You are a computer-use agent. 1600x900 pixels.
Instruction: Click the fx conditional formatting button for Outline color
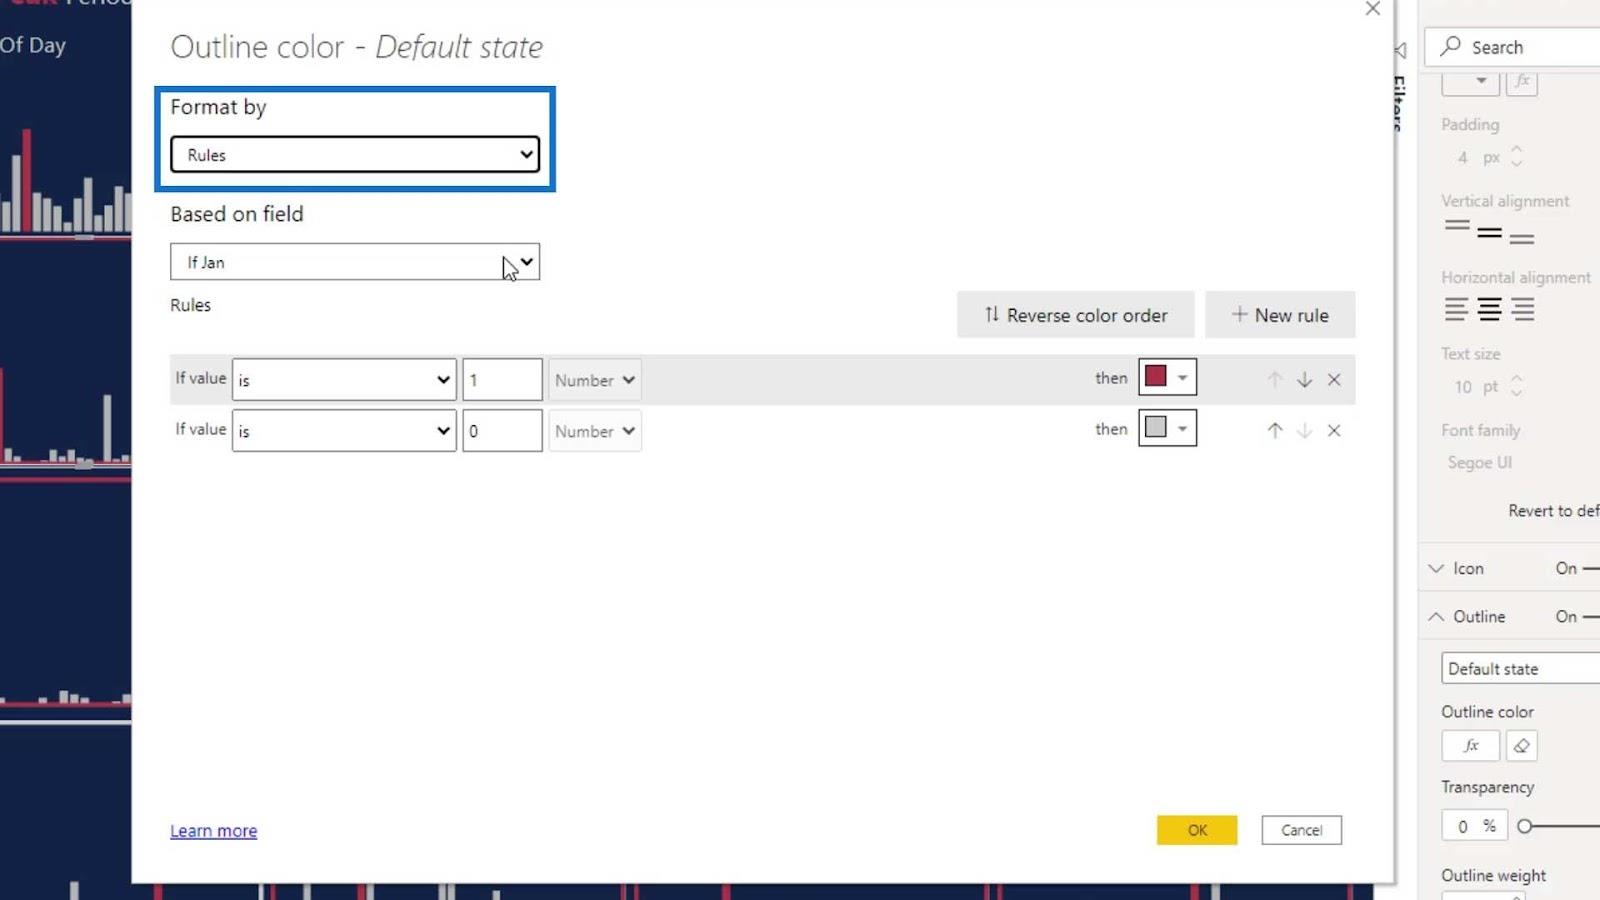(x=1470, y=745)
